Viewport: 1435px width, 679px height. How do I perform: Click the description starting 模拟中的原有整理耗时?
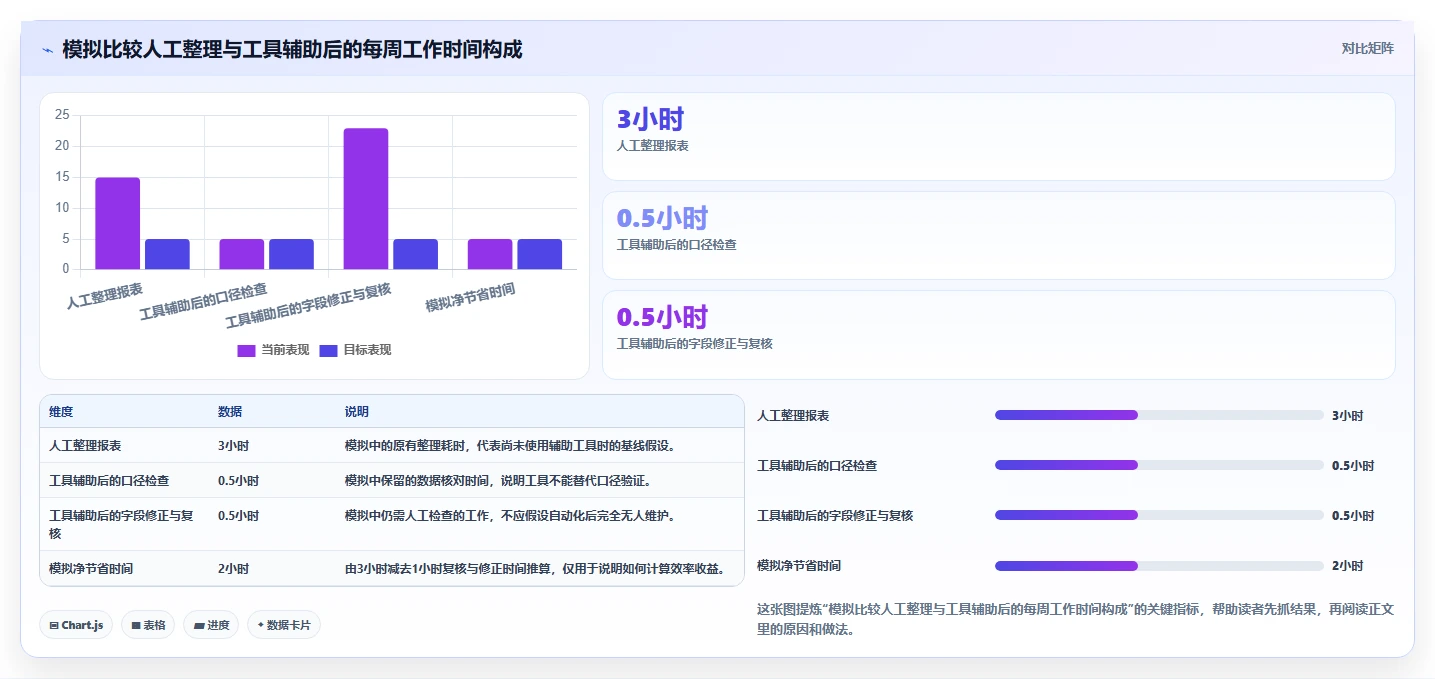510,446
